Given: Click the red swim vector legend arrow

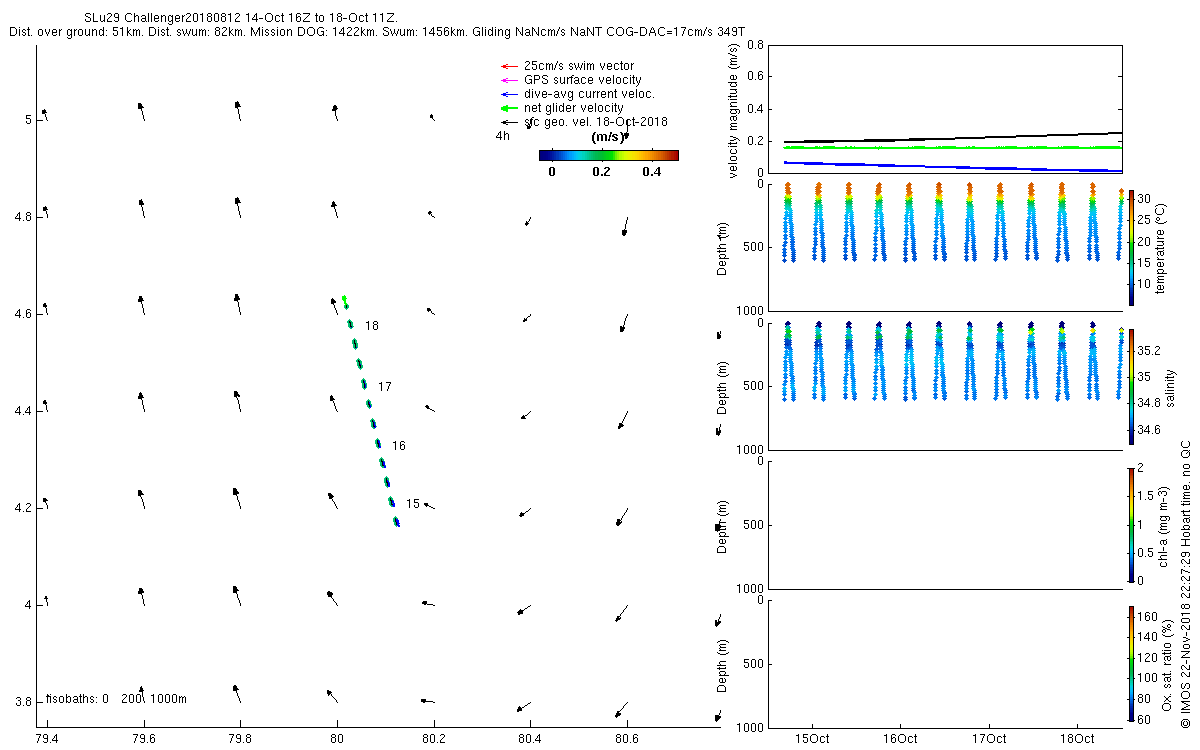Looking at the screenshot, I should (x=507, y=66).
